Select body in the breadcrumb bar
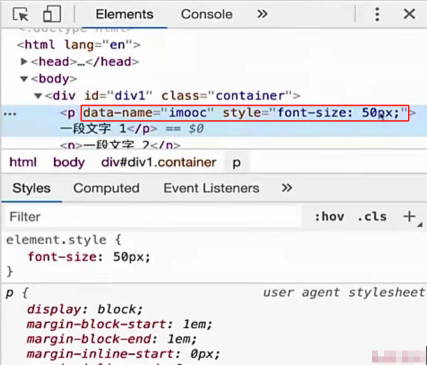 tap(69, 162)
